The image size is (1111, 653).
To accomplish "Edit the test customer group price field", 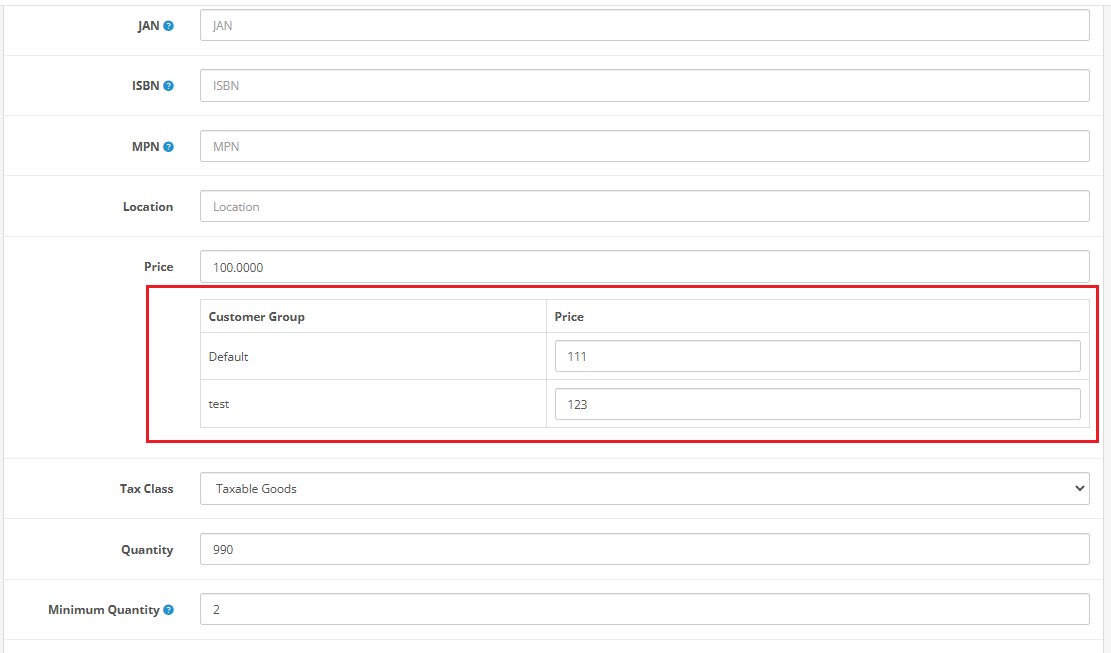I will (817, 404).
